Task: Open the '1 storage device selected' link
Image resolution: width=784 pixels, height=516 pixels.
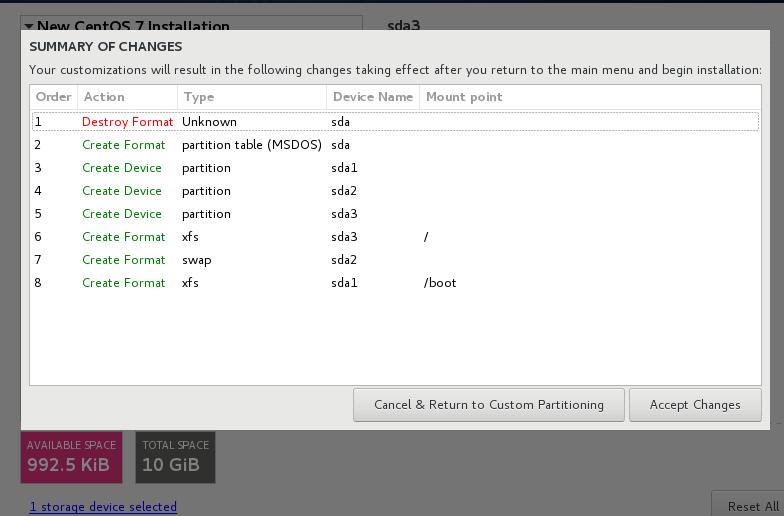Action: pyautogui.click(x=103, y=507)
